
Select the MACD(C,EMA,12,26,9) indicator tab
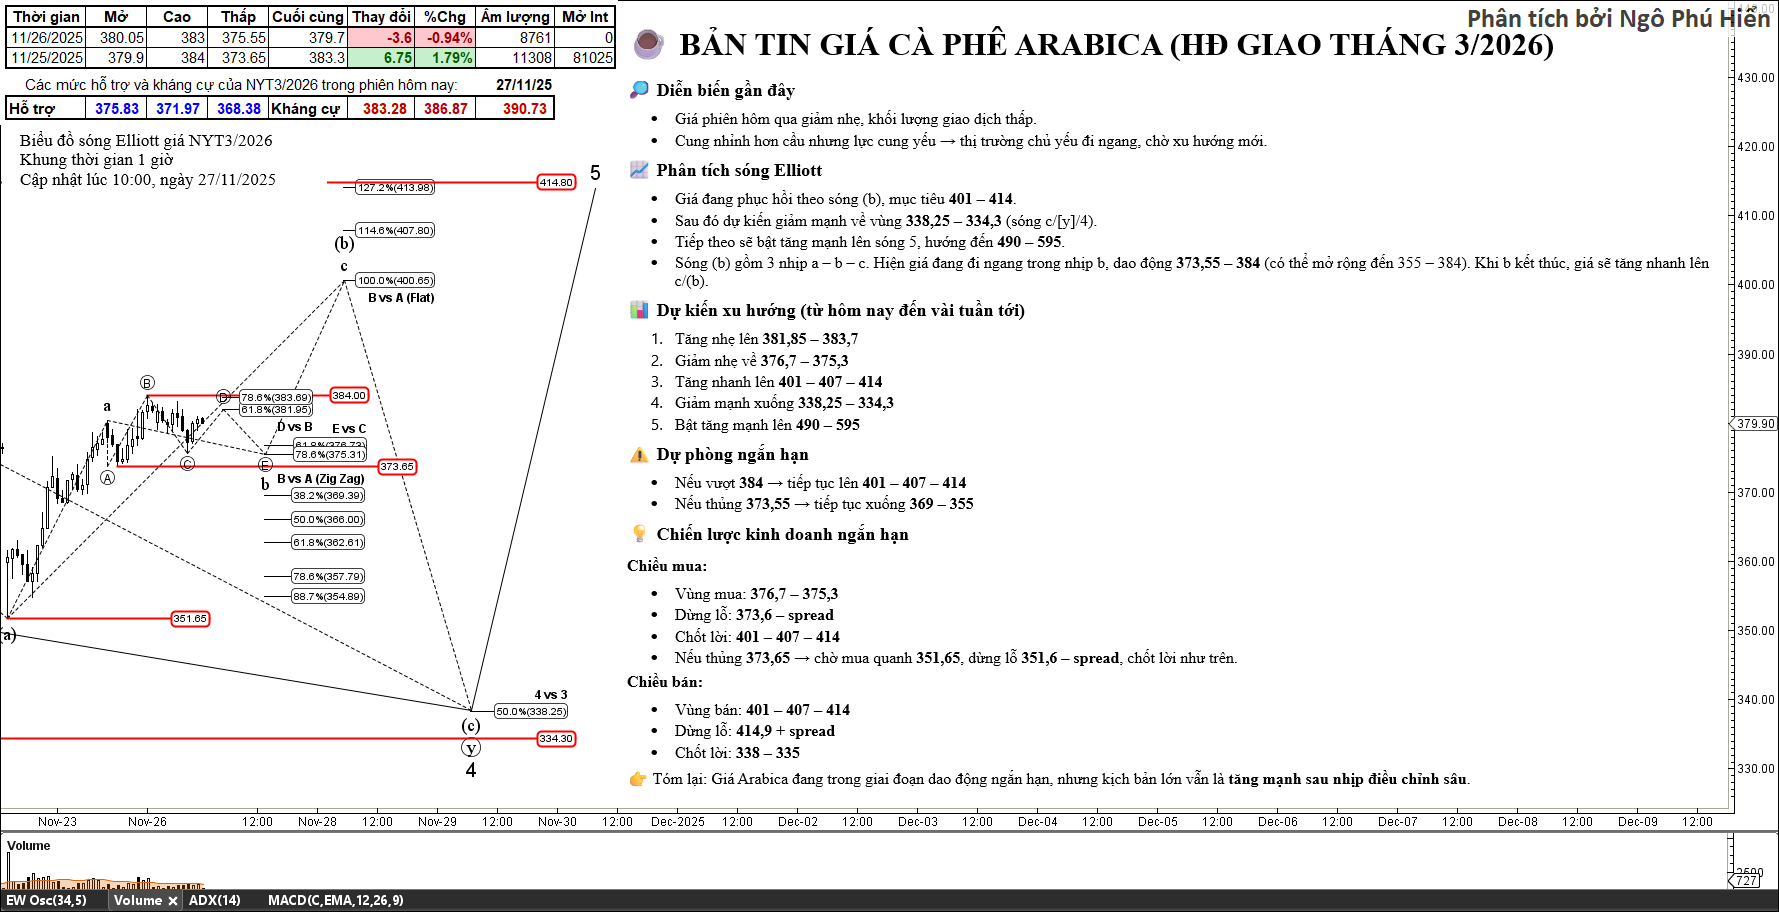(x=335, y=900)
